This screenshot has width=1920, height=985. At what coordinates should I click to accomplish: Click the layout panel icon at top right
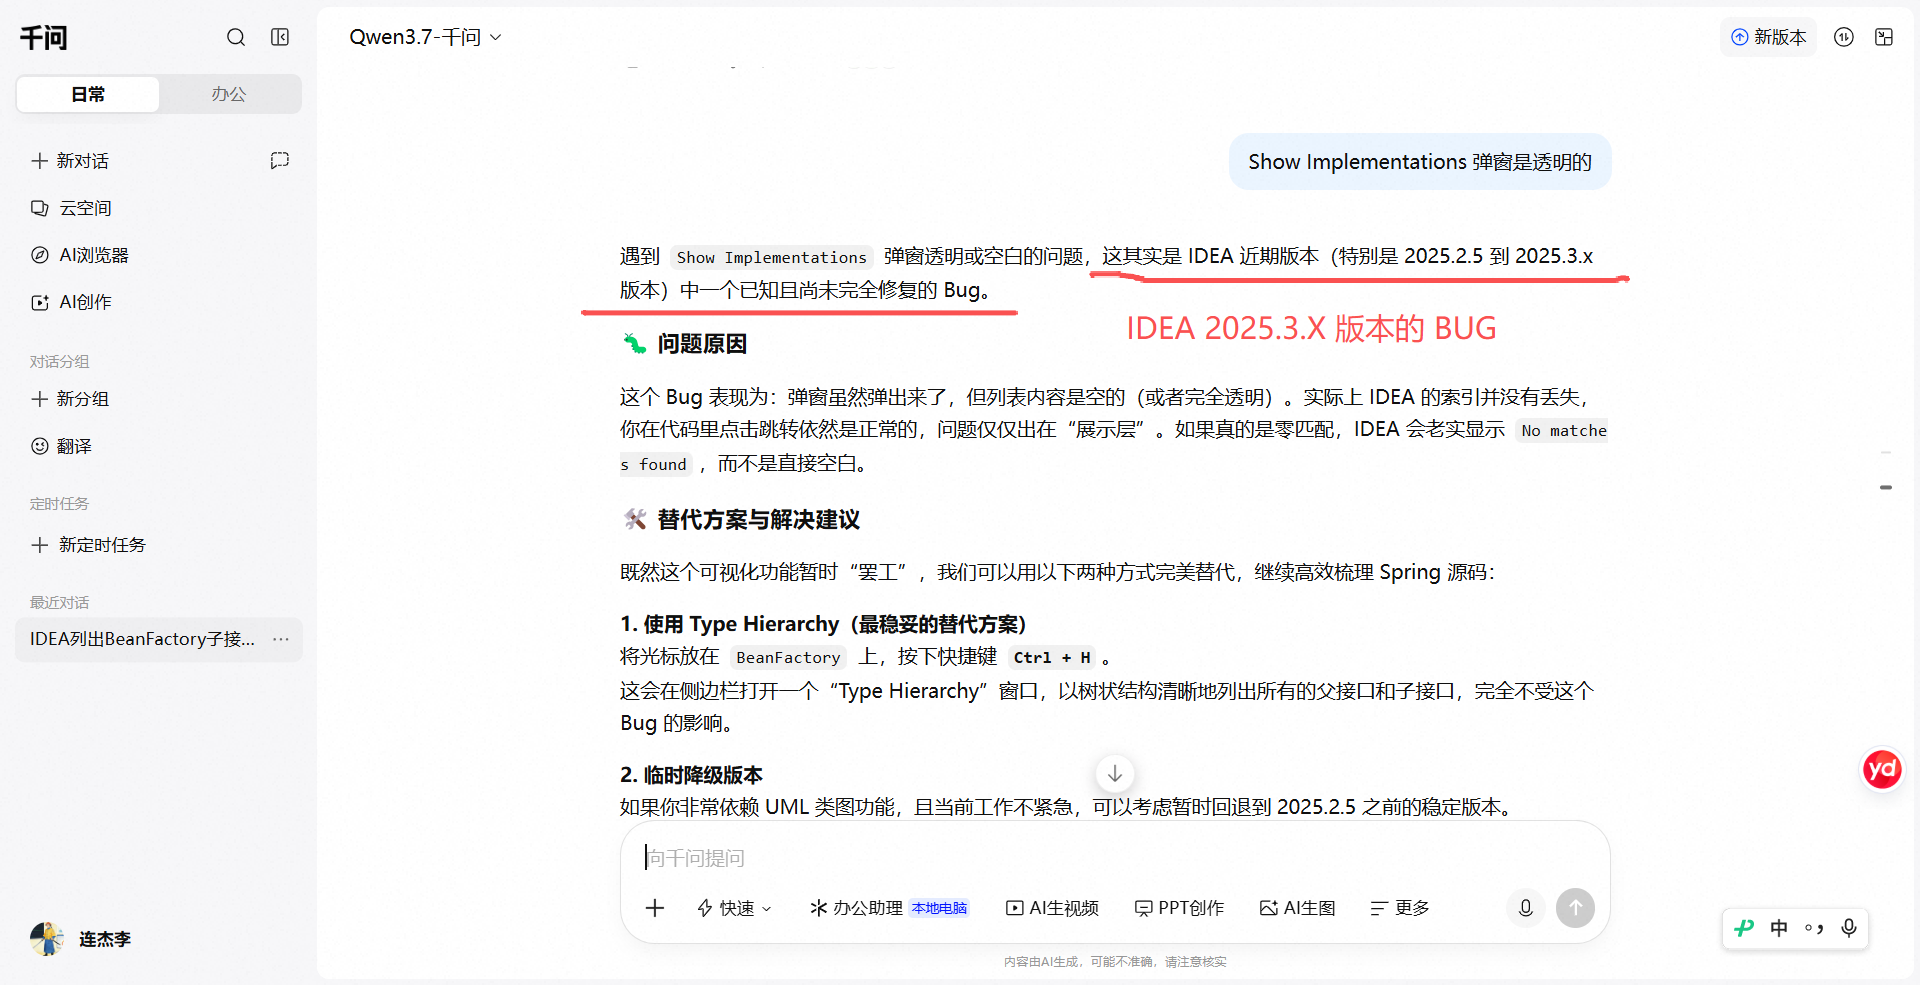click(1884, 37)
